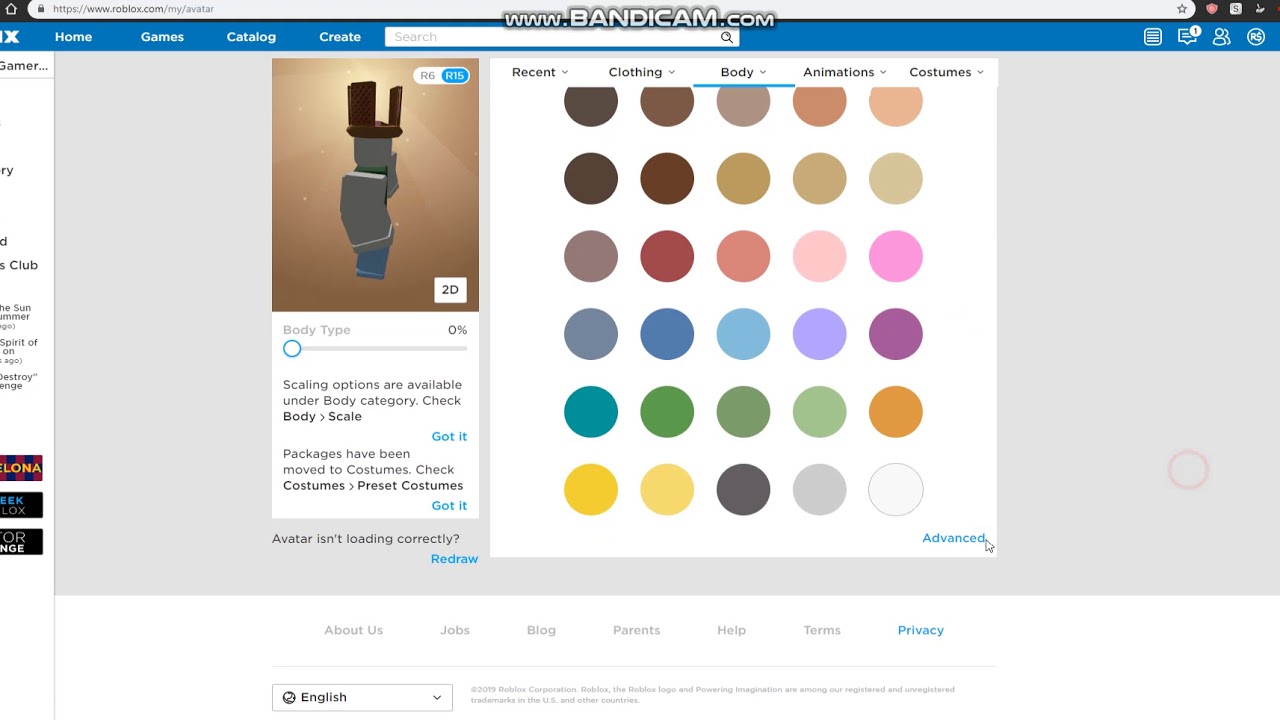The image size is (1280, 720).
Task: Select the teal skin color
Action: point(591,412)
